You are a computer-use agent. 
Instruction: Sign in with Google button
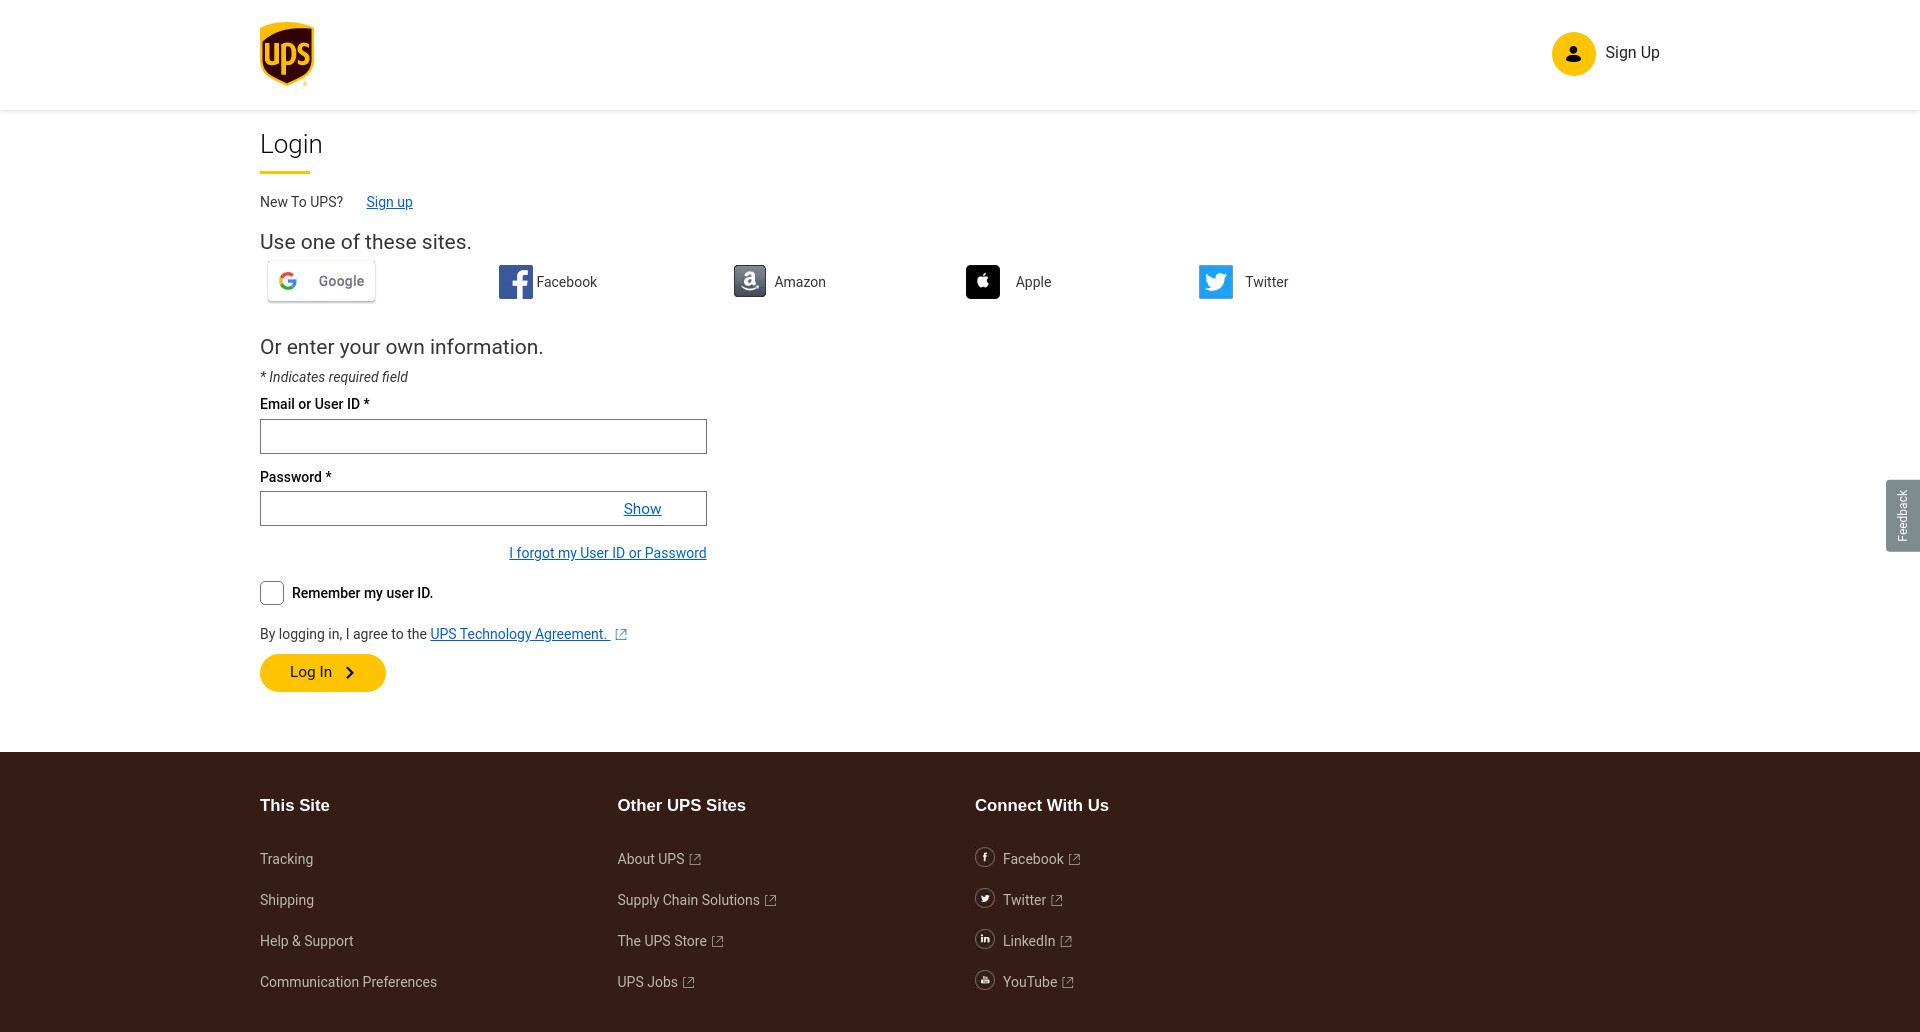tap(321, 281)
